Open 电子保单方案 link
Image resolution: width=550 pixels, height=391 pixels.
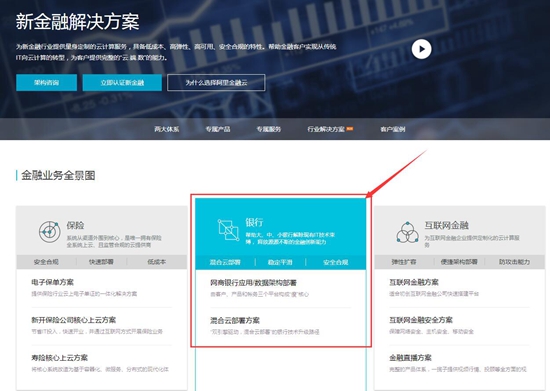click(x=52, y=282)
